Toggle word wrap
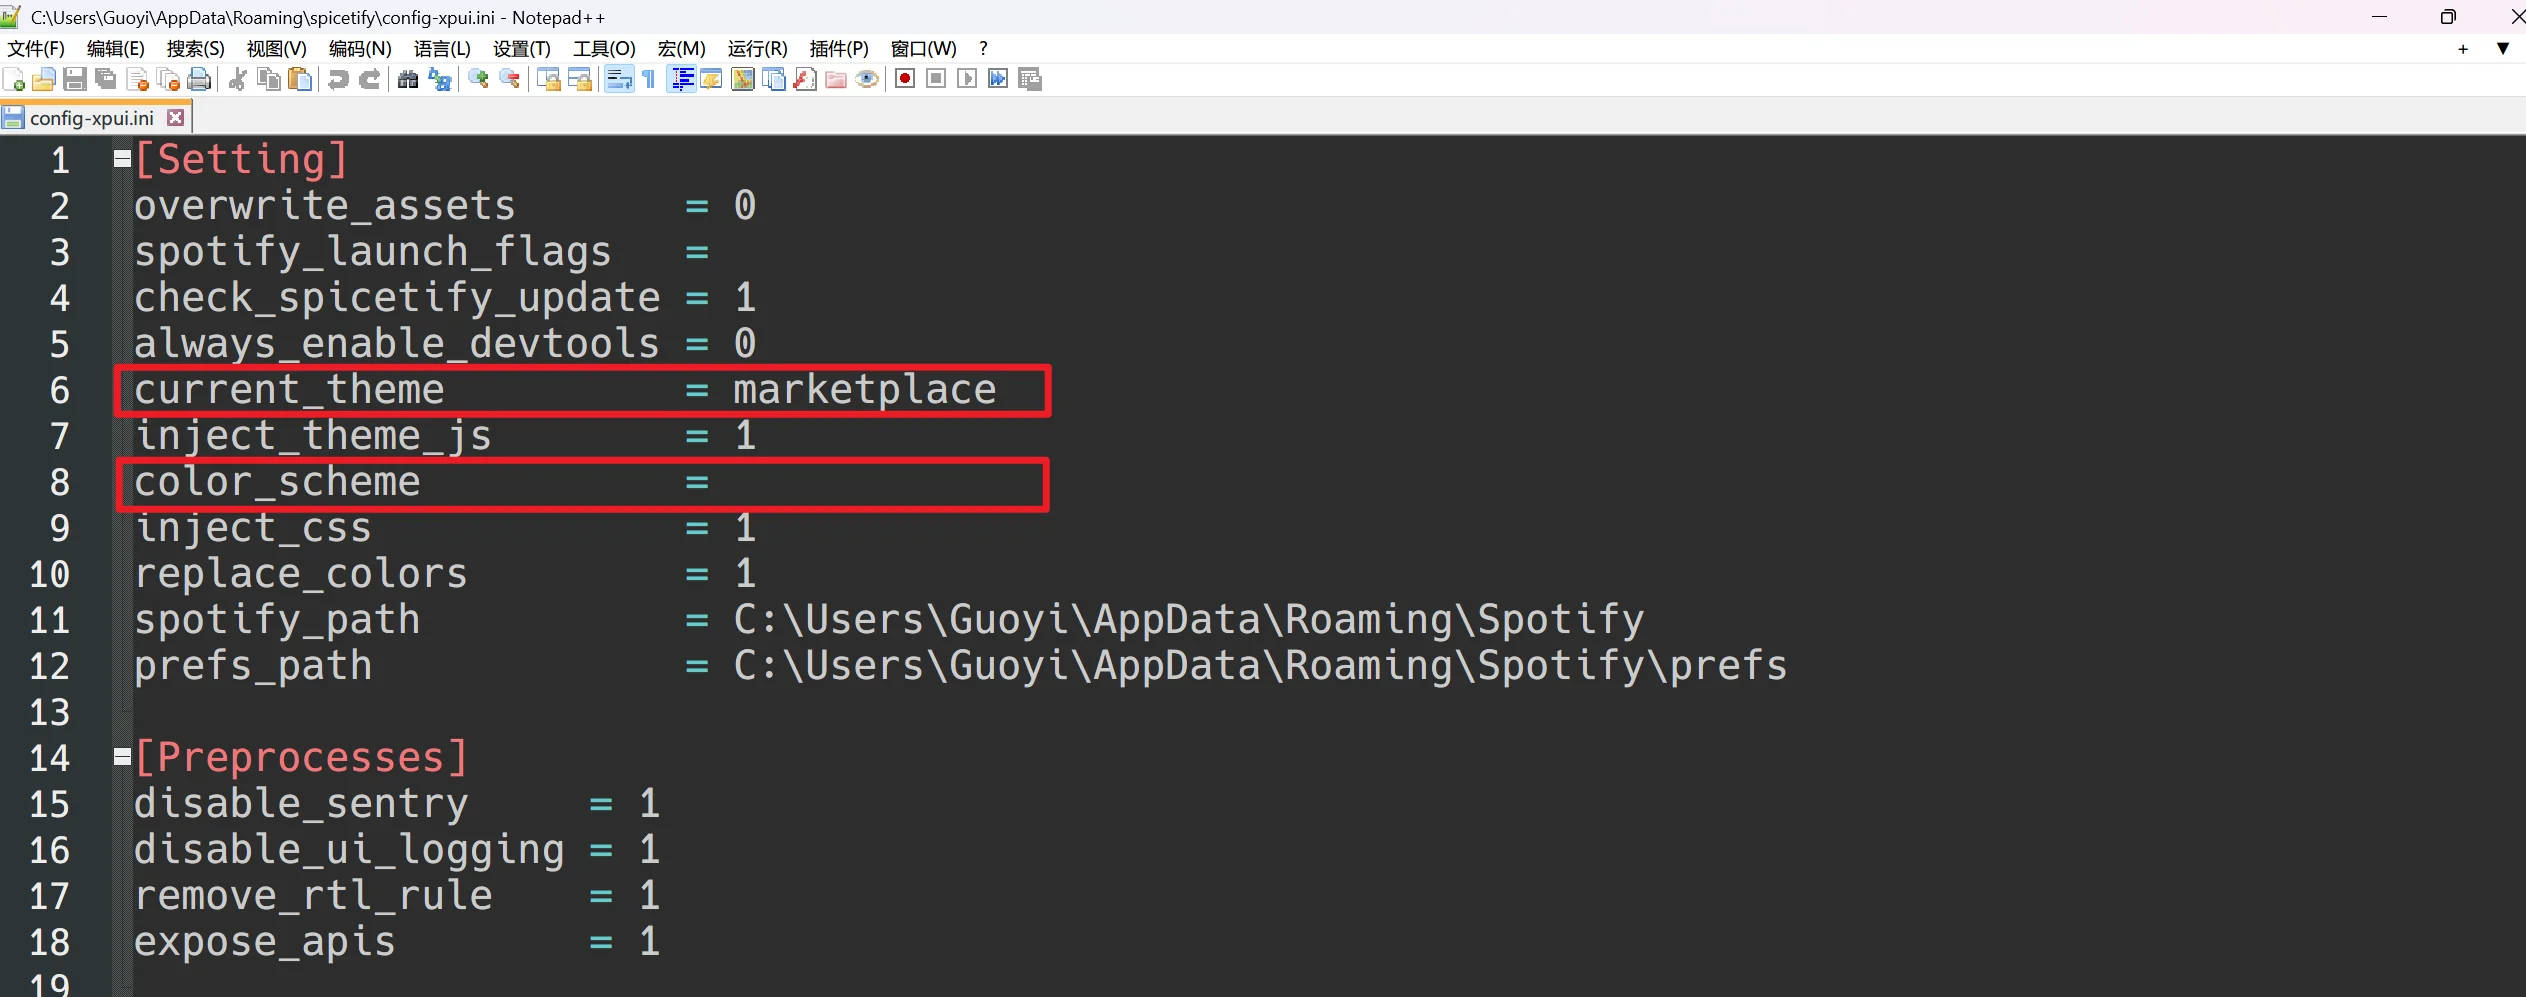Viewport: 2526px width, 997px height. tap(619, 79)
